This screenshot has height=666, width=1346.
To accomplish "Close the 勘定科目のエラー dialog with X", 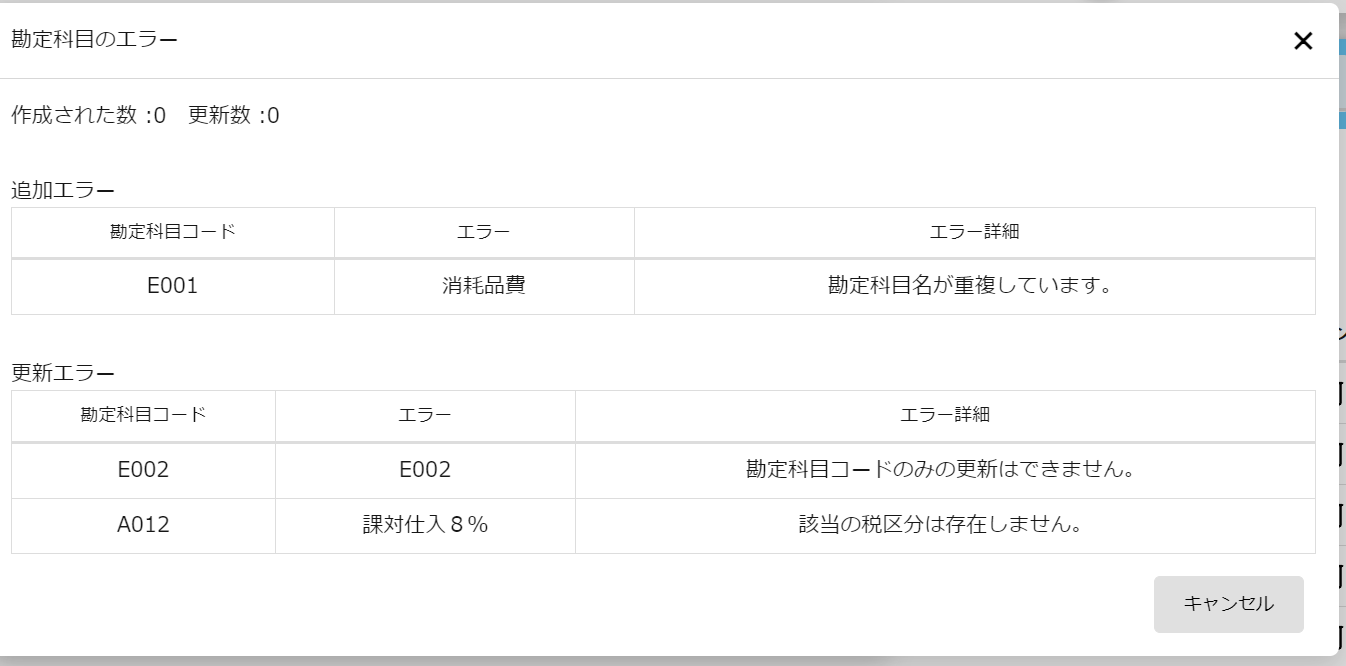I will coord(1302,41).
